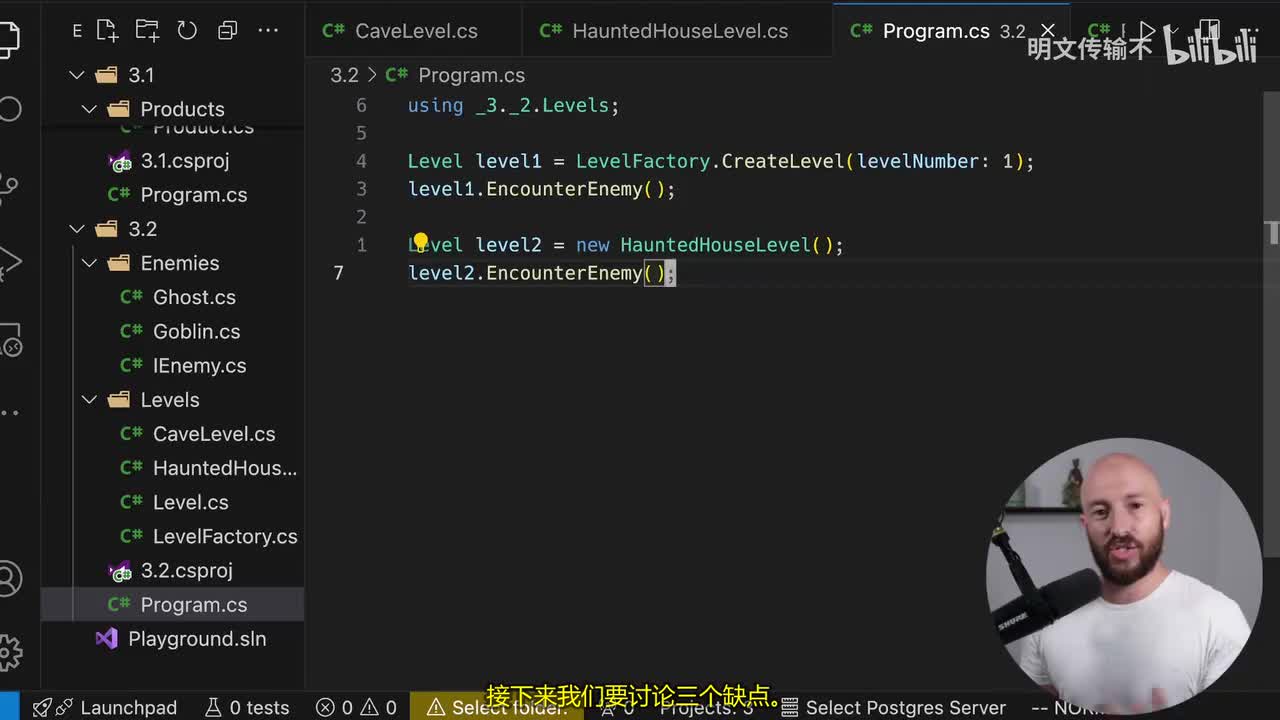
Task: Open Explorer more actions ellipsis
Action: (268, 31)
